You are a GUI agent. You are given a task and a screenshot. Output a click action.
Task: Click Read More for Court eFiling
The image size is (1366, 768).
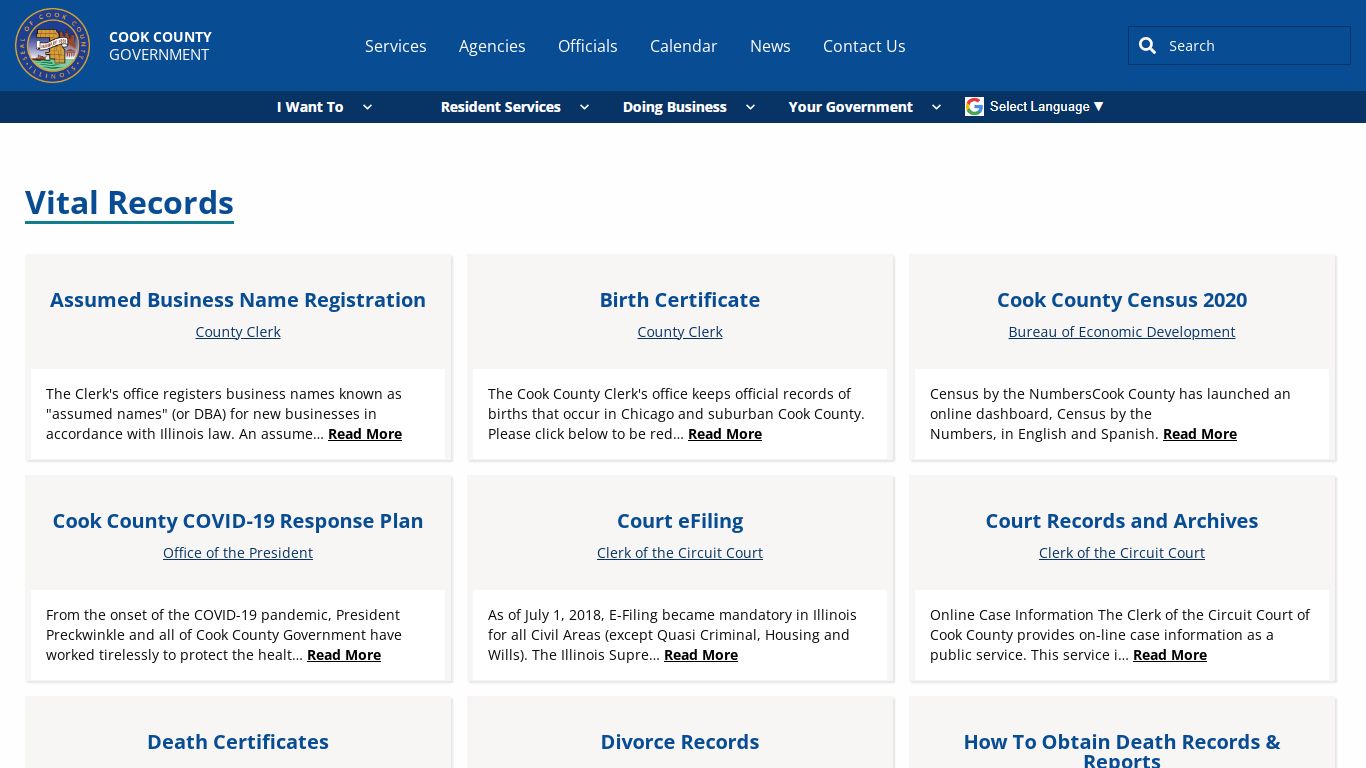tap(700, 654)
